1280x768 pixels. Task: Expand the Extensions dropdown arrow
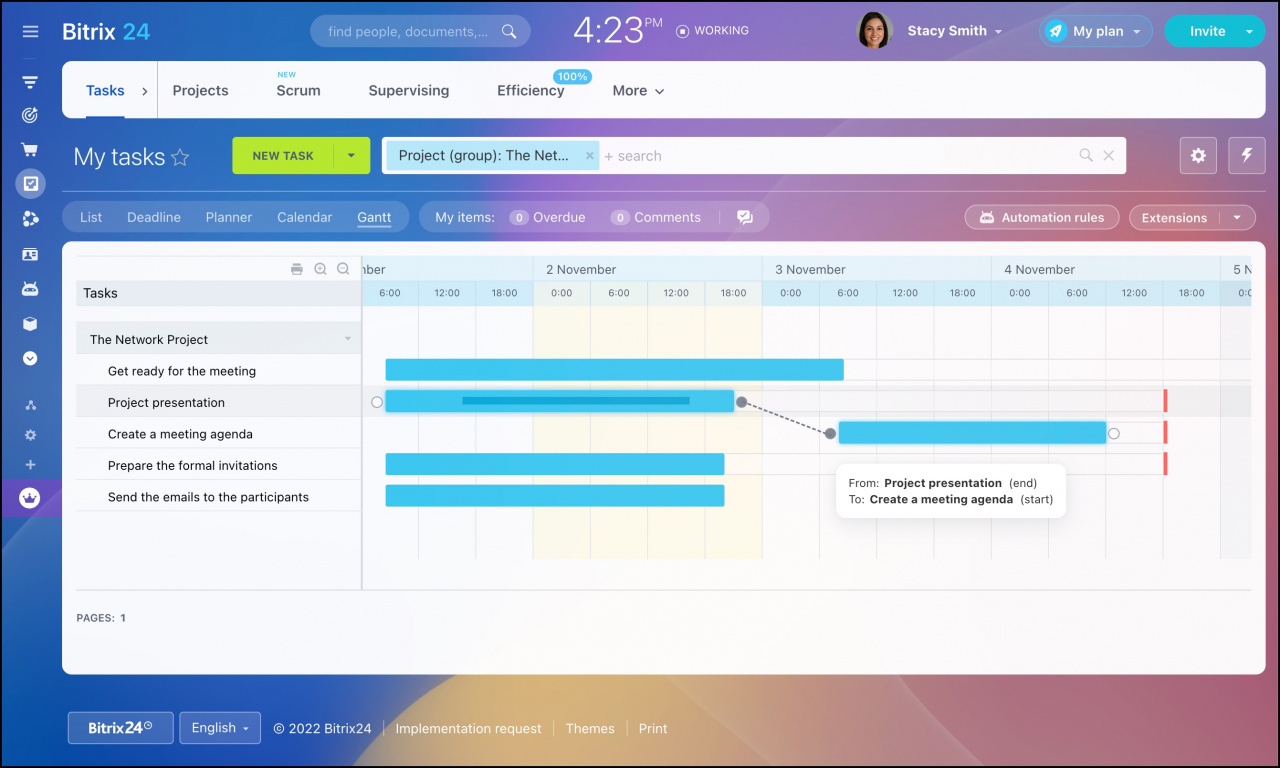click(1238, 217)
